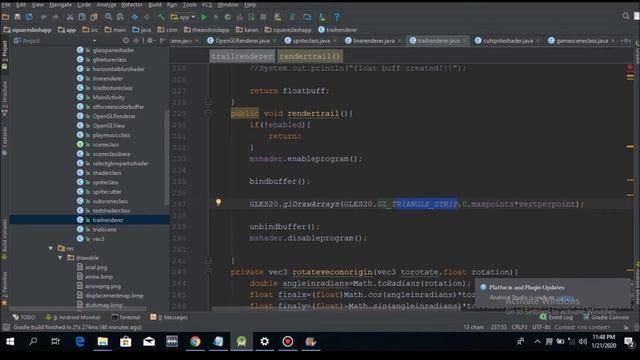Click the Cut scissors icon

[70, 17]
